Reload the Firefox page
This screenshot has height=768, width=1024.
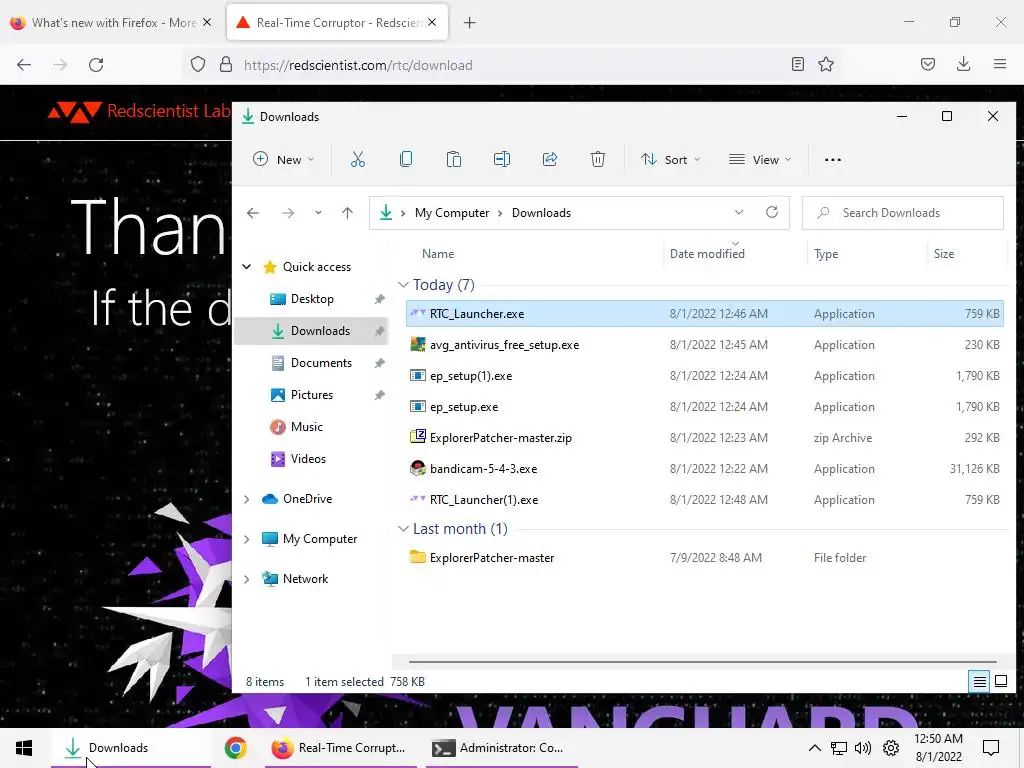click(x=96, y=65)
